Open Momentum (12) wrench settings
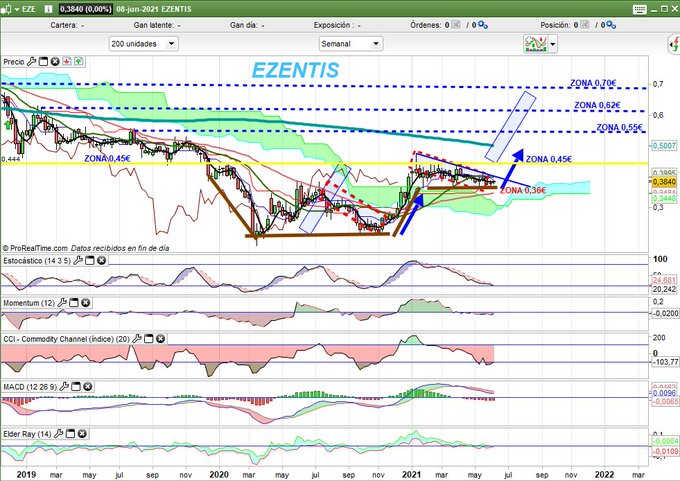Screen dimensions: 680x481 62,302
